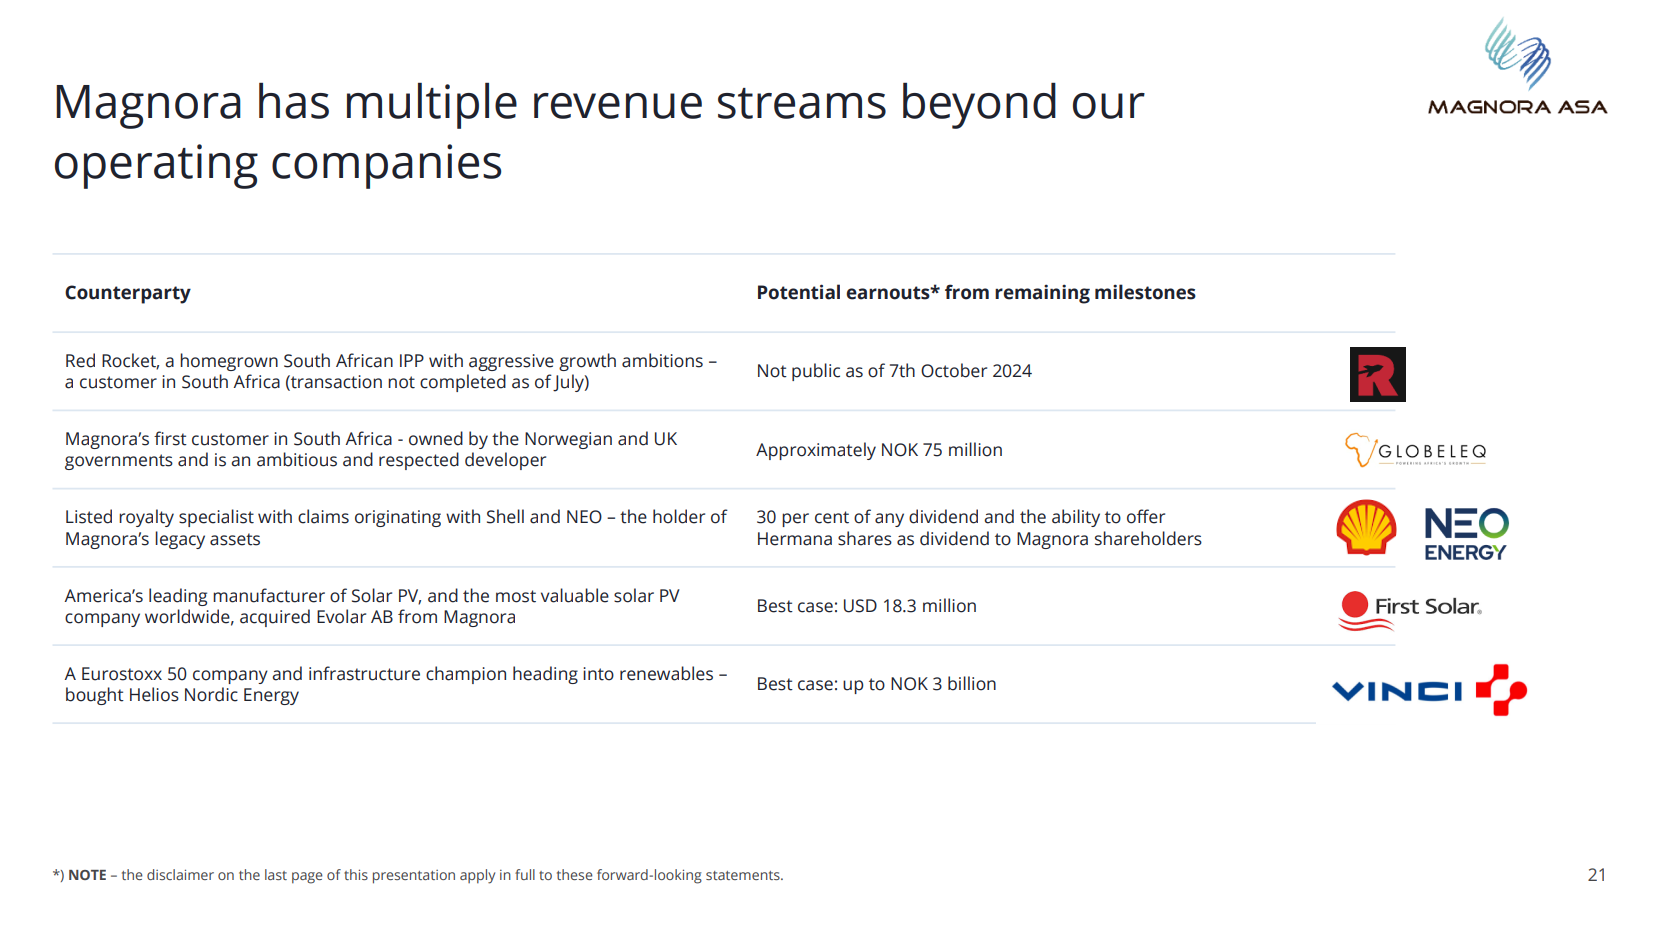1656x930 pixels.
Task: Click the 30 per cent dividend text
Action: pyautogui.click(x=978, y=528)
